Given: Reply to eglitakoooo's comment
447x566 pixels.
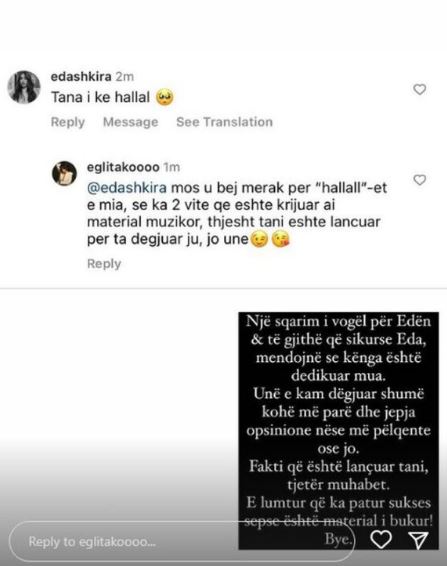Looking at the screenshot, I should [104, 264].
